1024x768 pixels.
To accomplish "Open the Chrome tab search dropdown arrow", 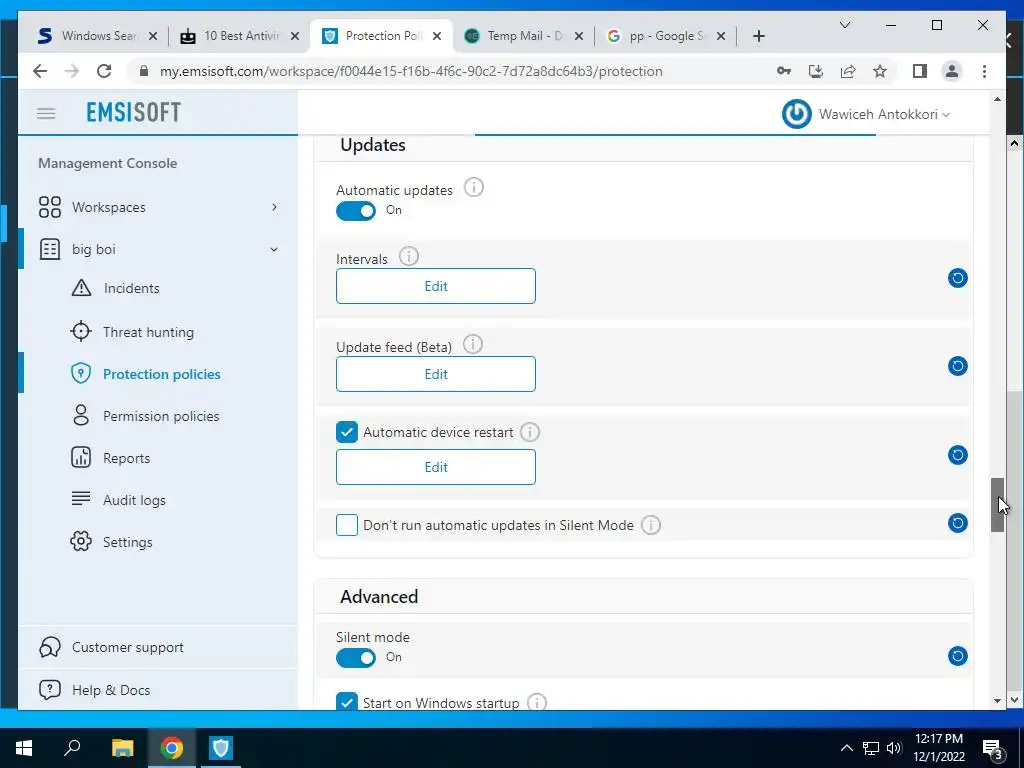I will 844,25.
